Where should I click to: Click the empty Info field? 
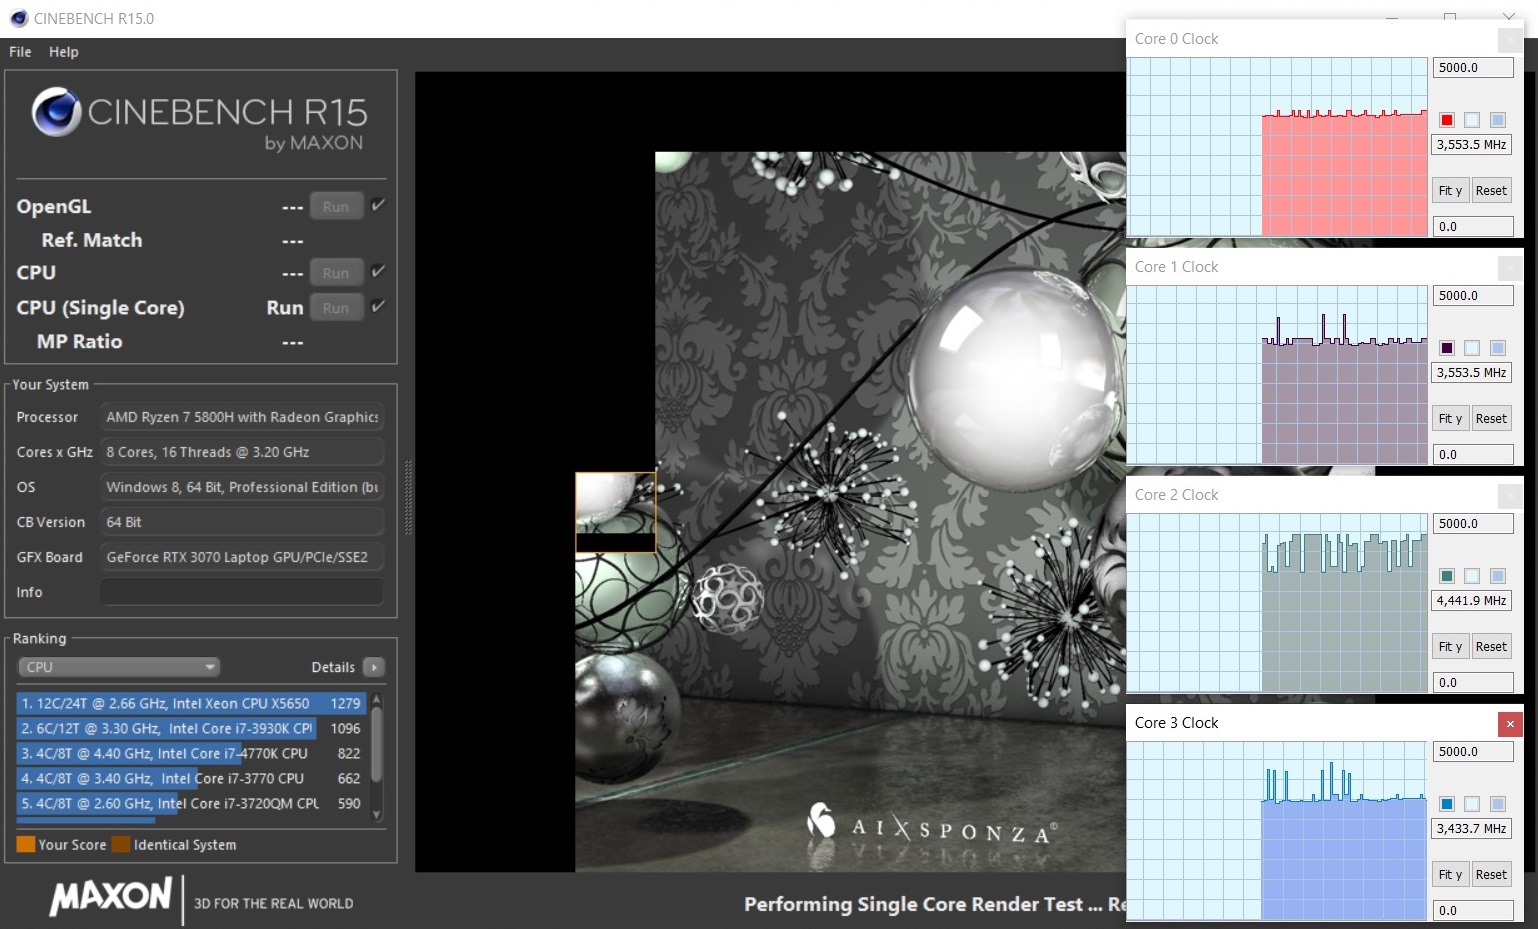pyautogui.click(x=242, y=592)
